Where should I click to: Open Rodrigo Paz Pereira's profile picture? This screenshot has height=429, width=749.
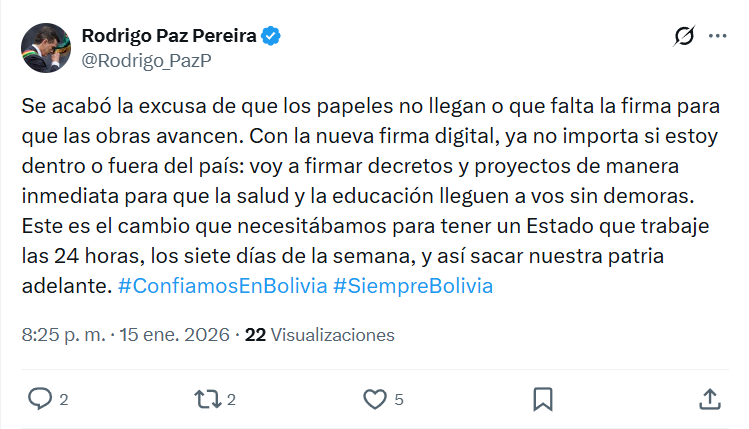click(46, 48)
